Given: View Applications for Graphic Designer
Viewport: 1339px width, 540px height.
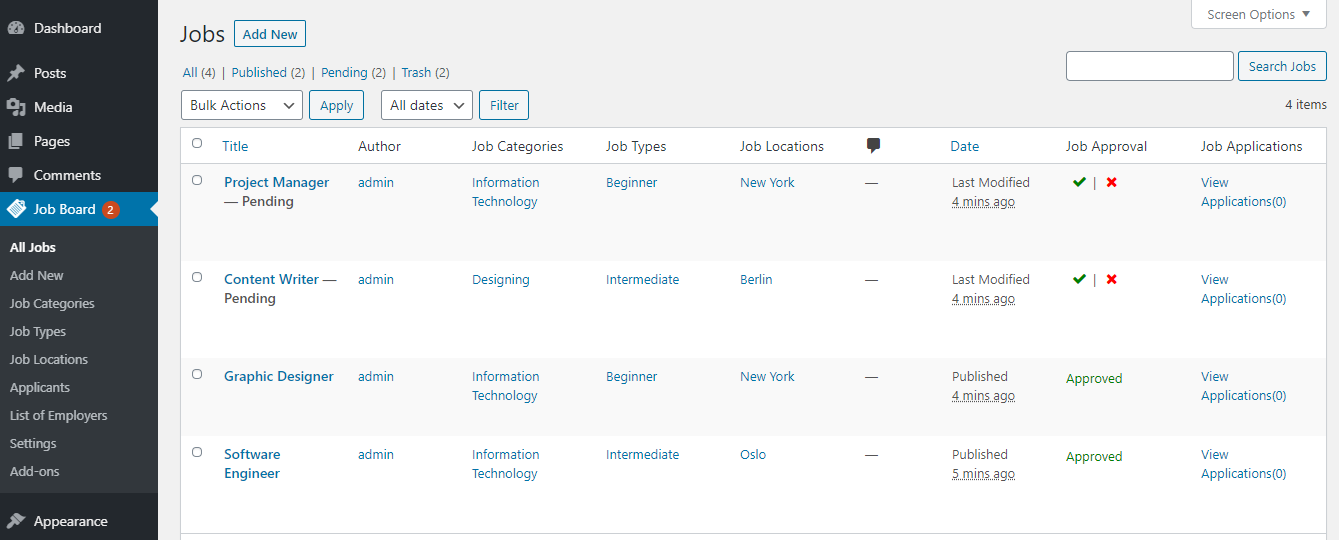Looking at the screenshot, I should click(1243, 386).
